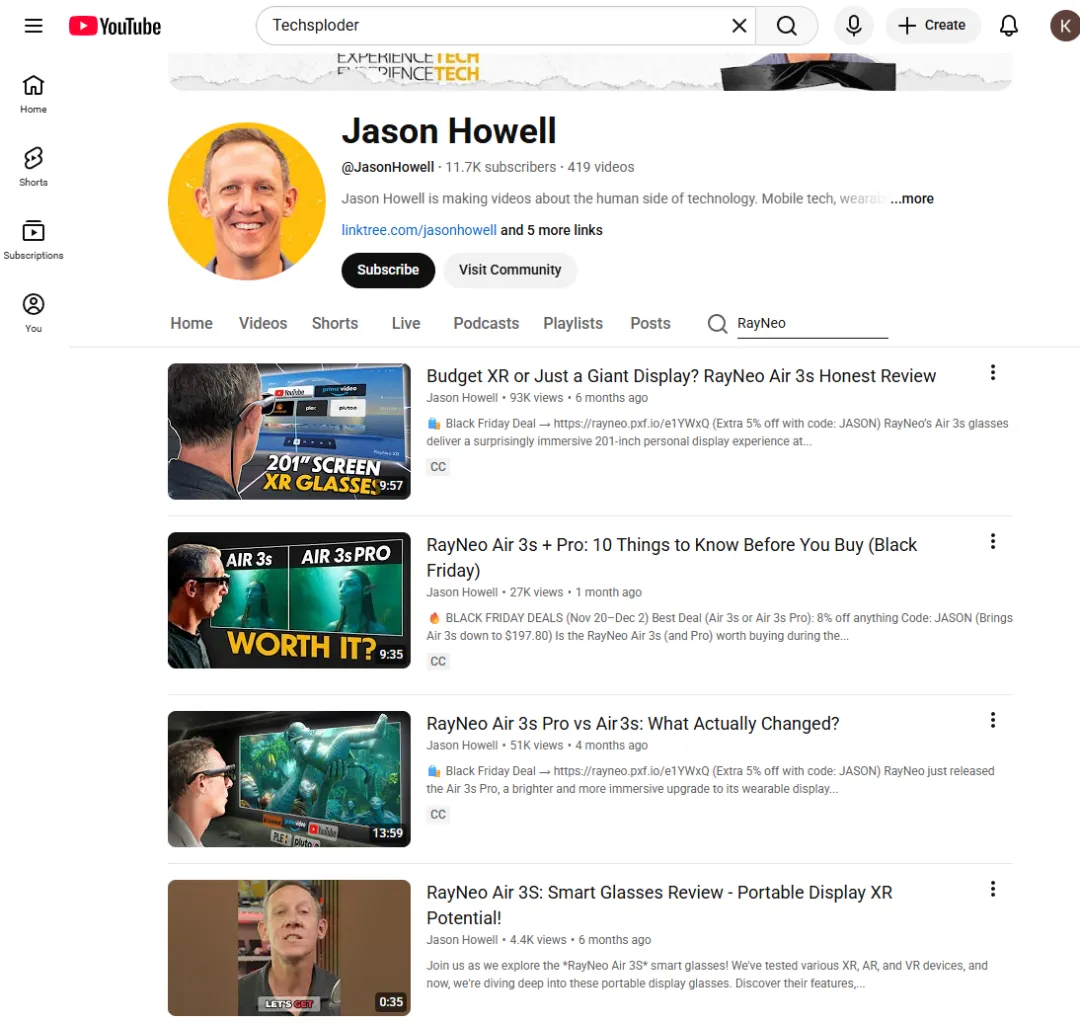Subscribe to Jason Howell channel

(388, 270)
